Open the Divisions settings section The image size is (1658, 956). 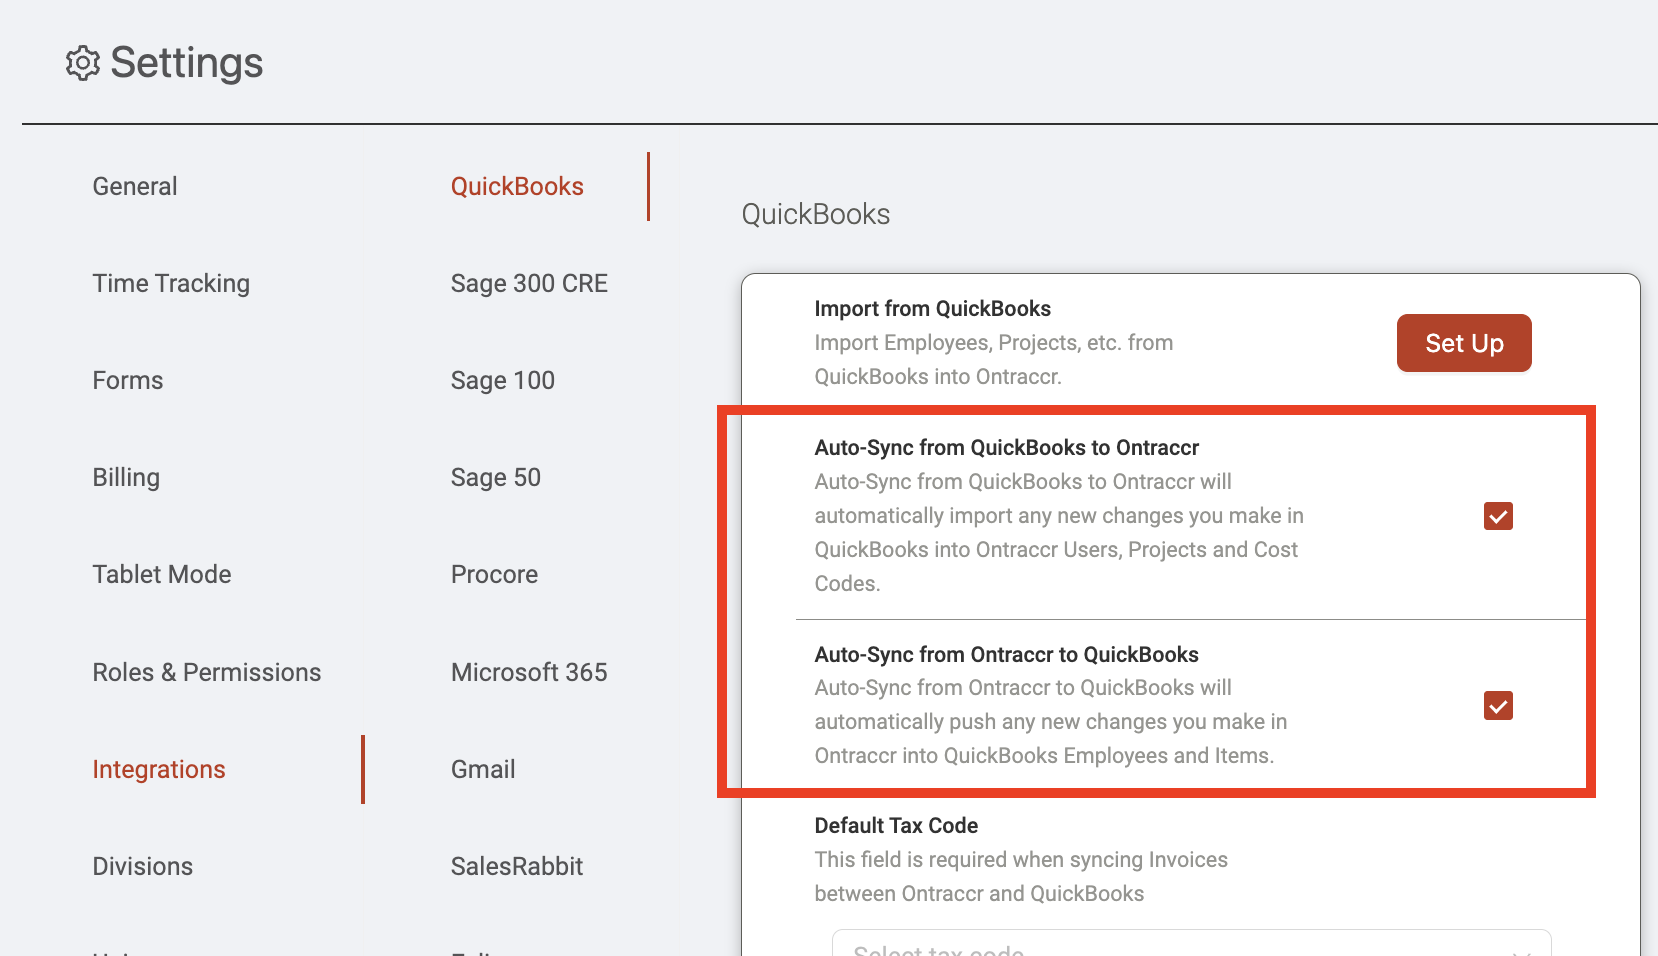pyautogui.click(x=143, y=866)
